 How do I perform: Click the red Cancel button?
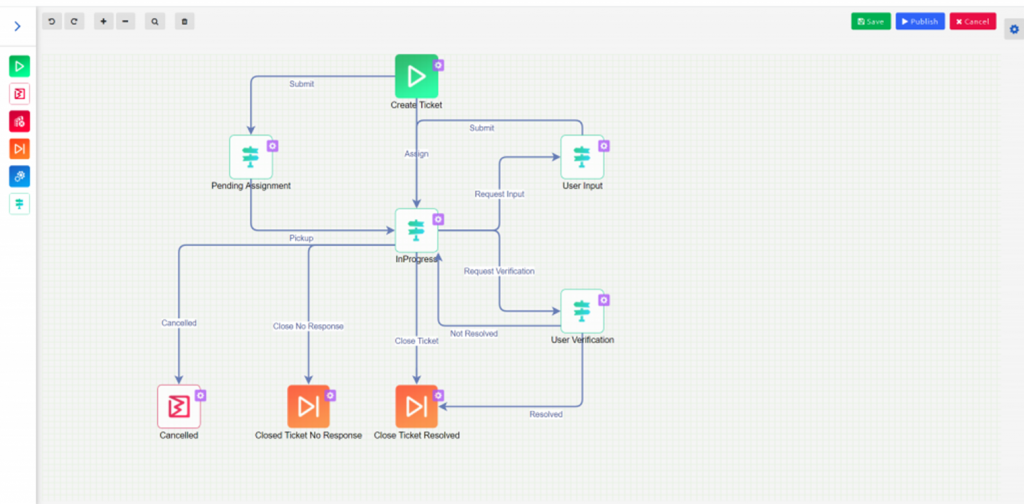pyautogui.click(x=972, y=22)
